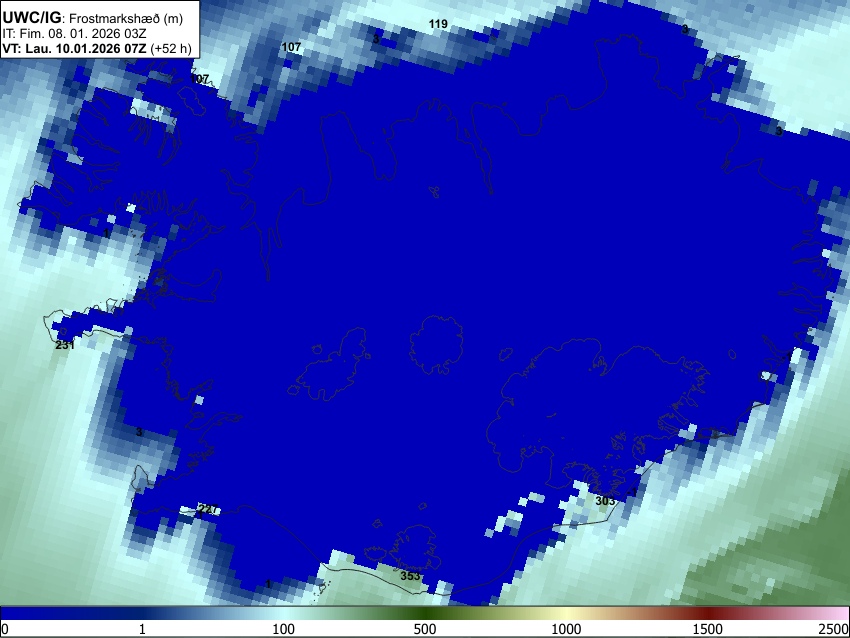
Task: Click the "353" map value
Action: coord(410,576)
